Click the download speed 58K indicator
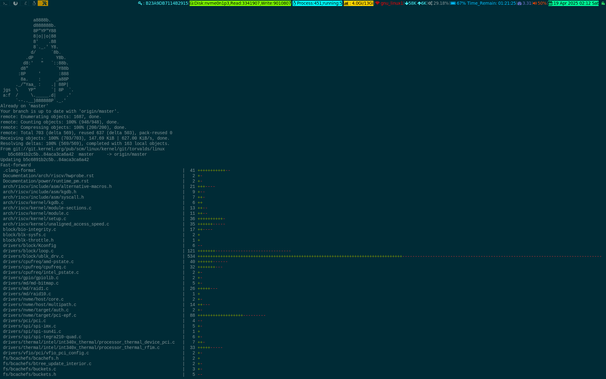606x379 pixels. [411, 3]
